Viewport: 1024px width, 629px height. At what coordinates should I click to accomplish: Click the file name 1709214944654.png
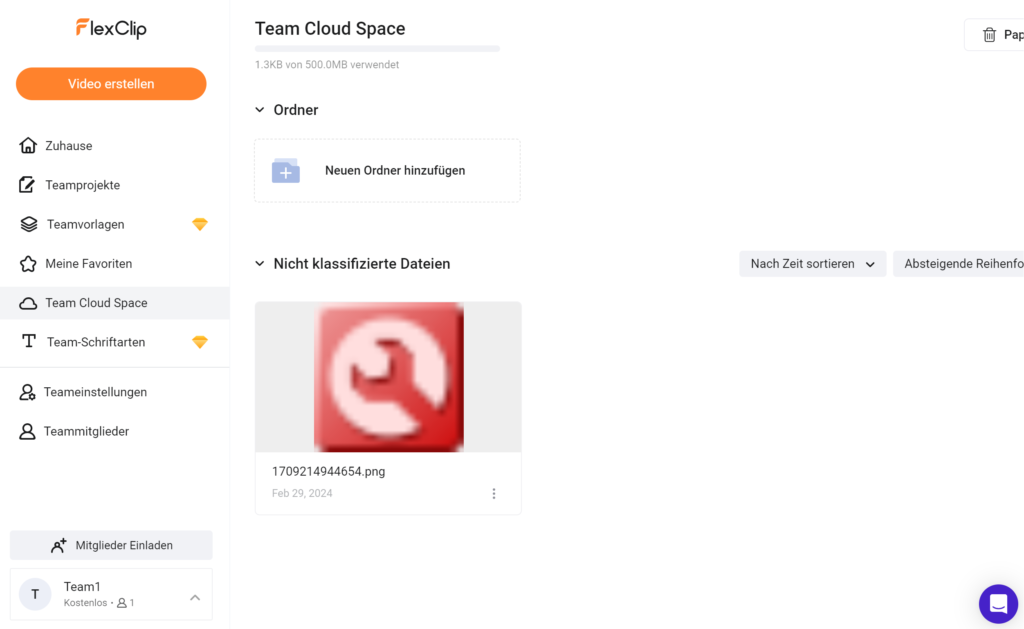(328, 472)
